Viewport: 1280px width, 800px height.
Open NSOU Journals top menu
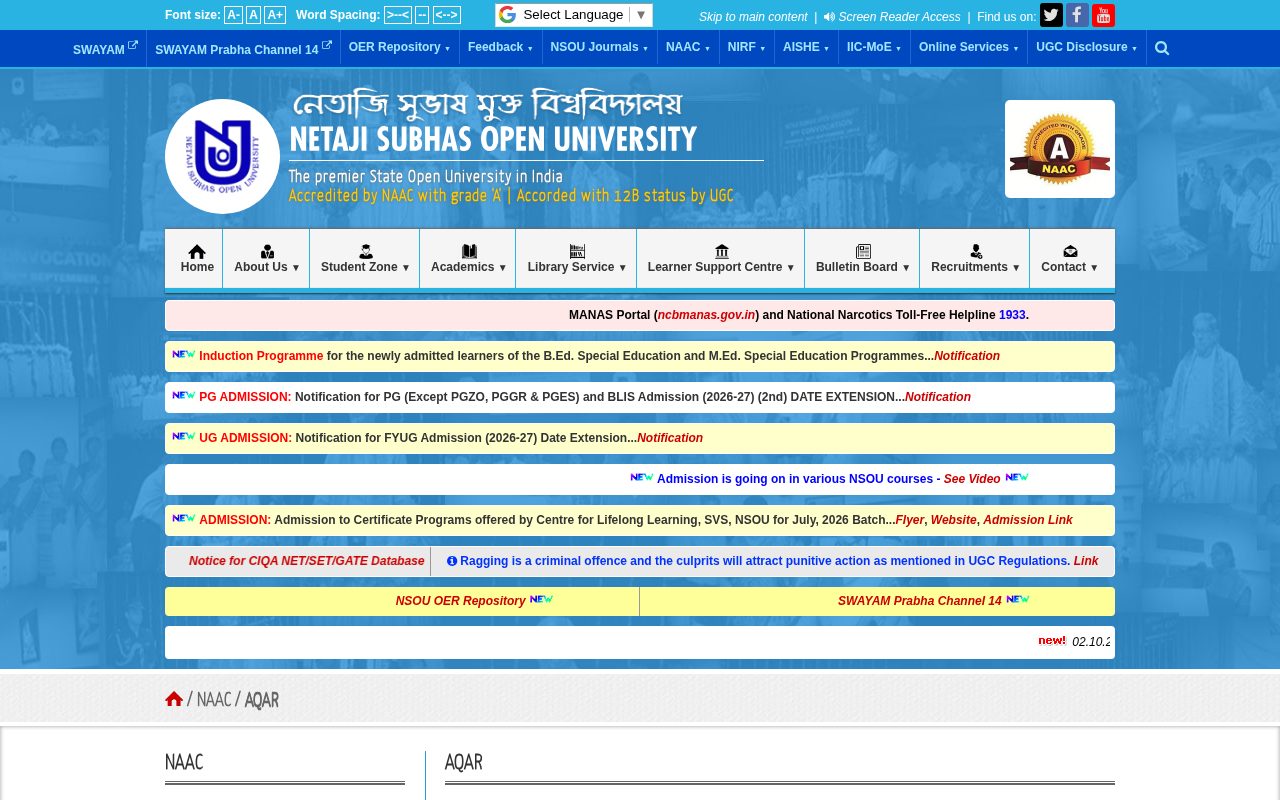599,48
